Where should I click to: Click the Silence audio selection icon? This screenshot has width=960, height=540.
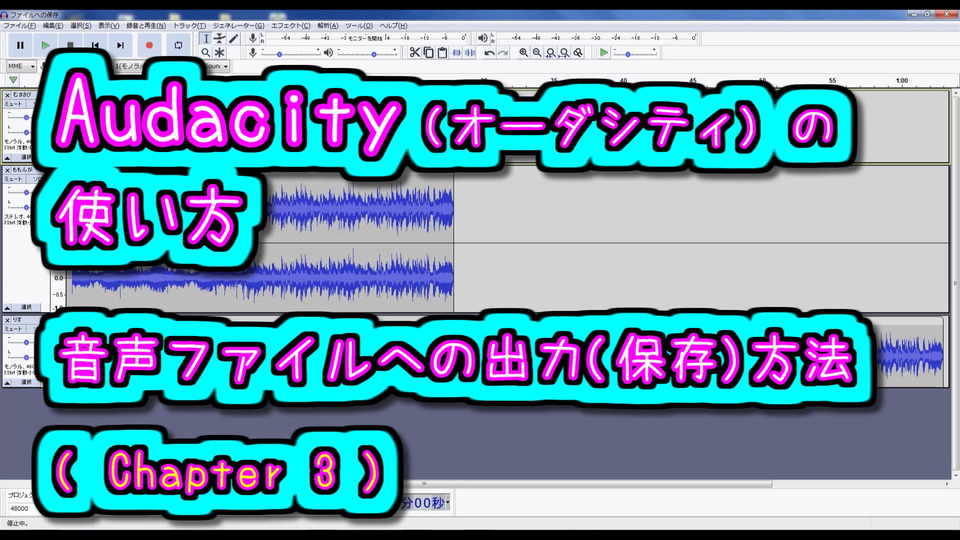[470, 53]
